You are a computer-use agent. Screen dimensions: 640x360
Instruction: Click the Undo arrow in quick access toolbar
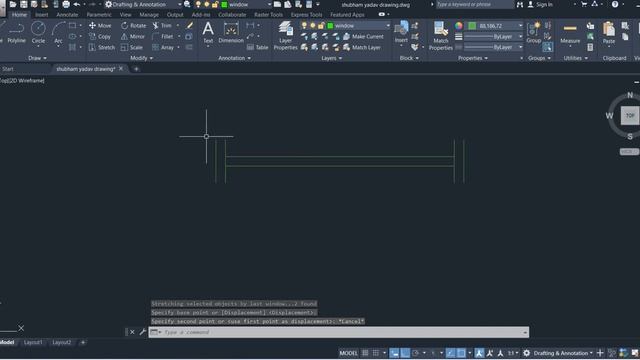[77, 4]
